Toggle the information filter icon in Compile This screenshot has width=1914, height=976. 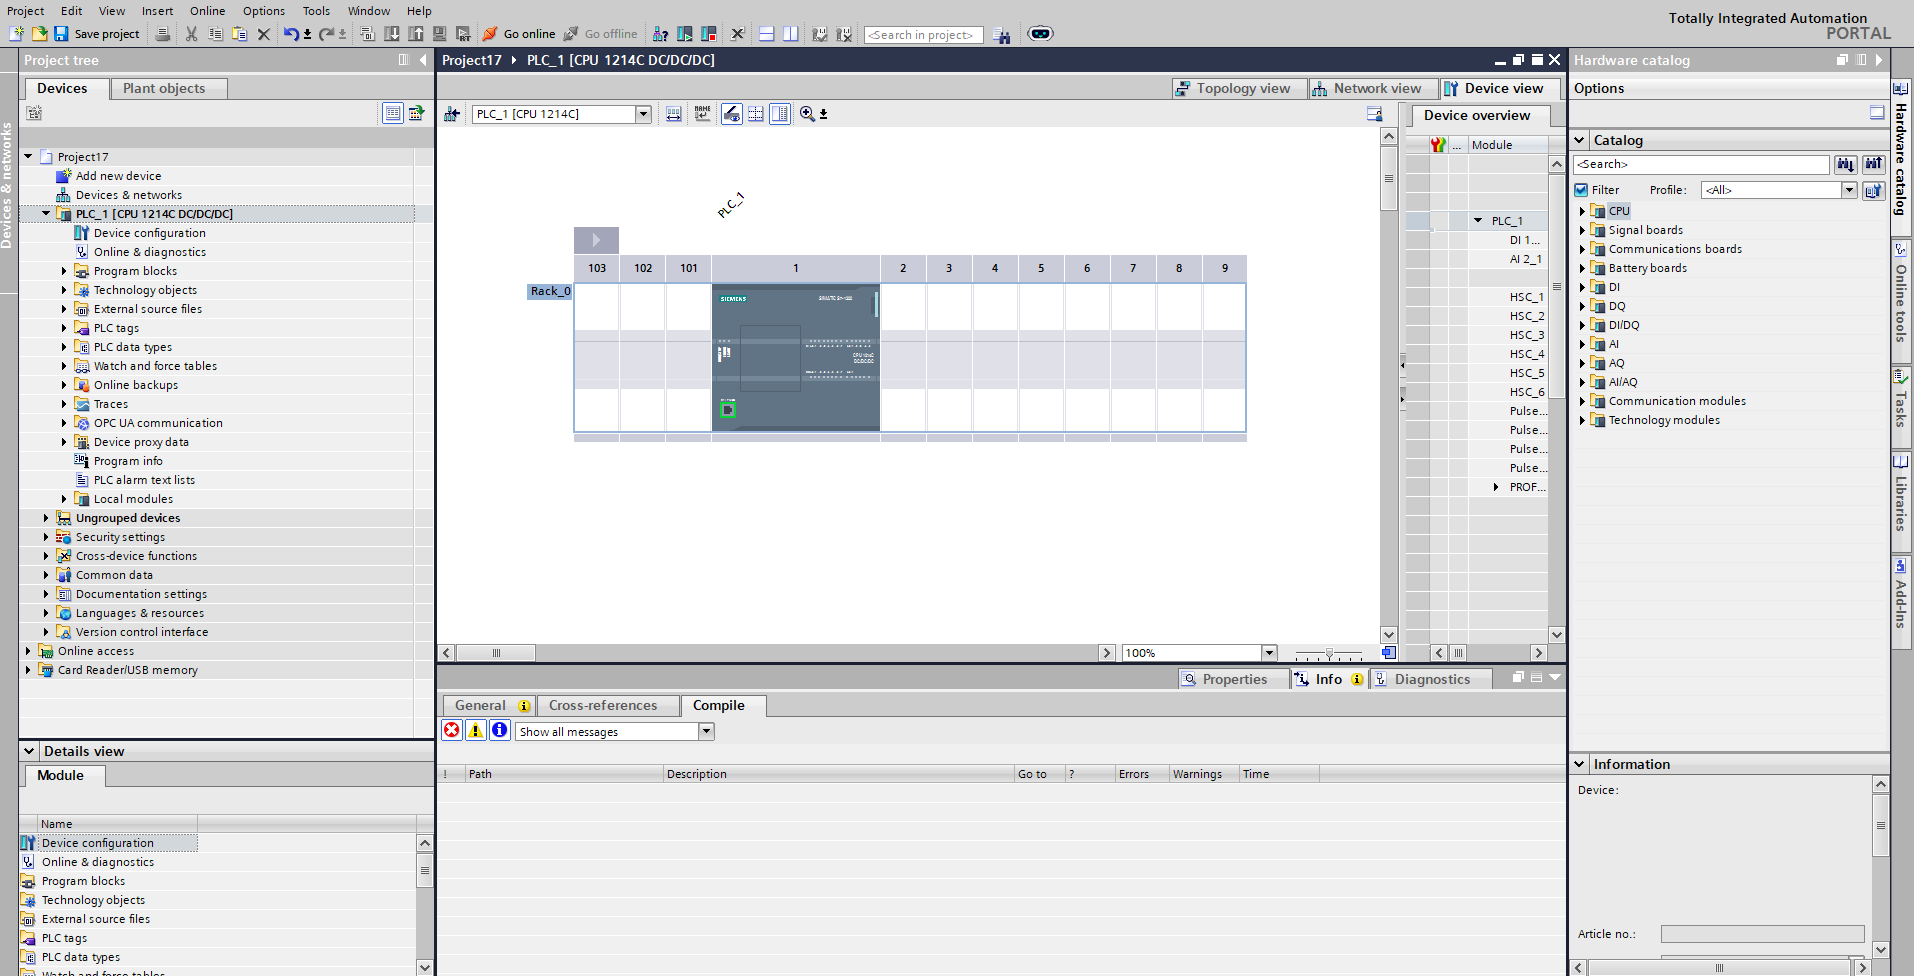click(x=500, y=731)
